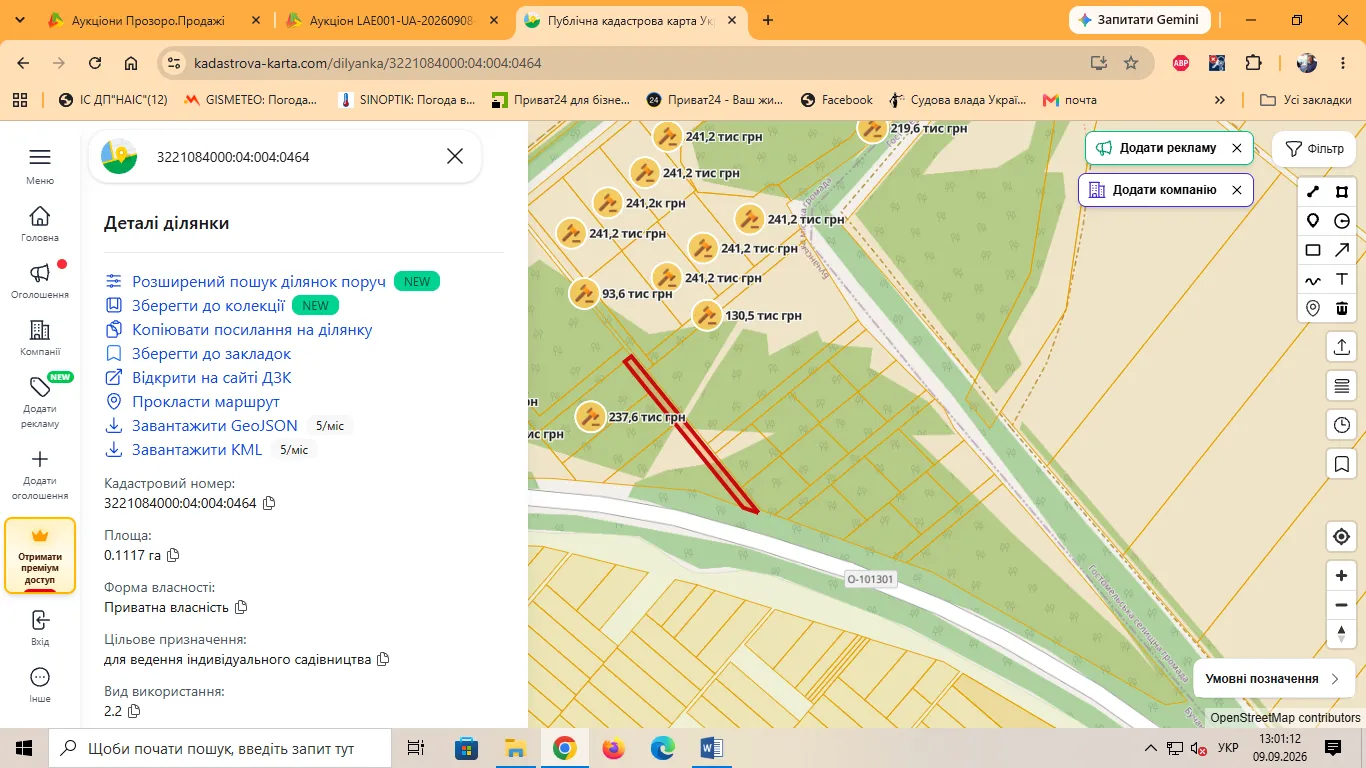Open the map history clock button
Screen dimensions: 1366x768
[x=1341, y=425]
